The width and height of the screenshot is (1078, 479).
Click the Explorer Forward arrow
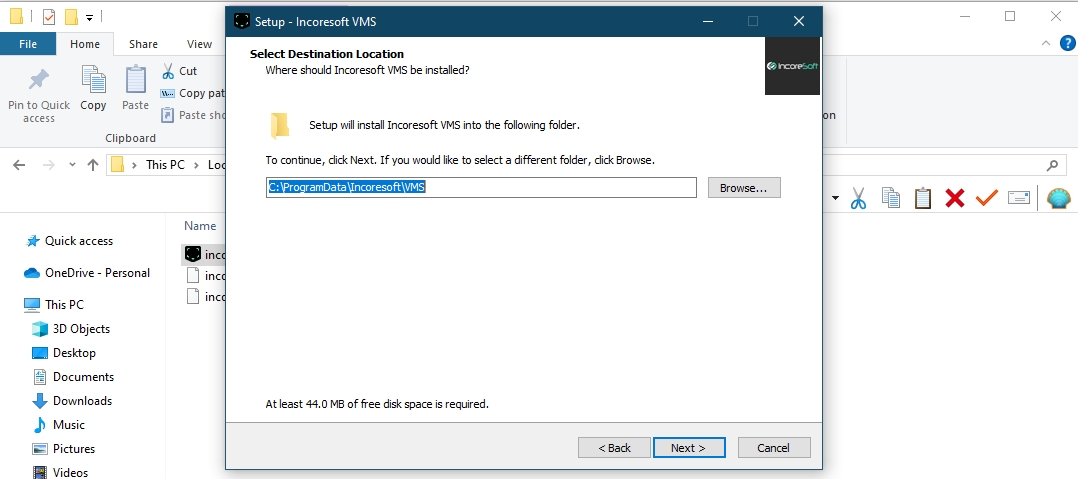(48, 165)
